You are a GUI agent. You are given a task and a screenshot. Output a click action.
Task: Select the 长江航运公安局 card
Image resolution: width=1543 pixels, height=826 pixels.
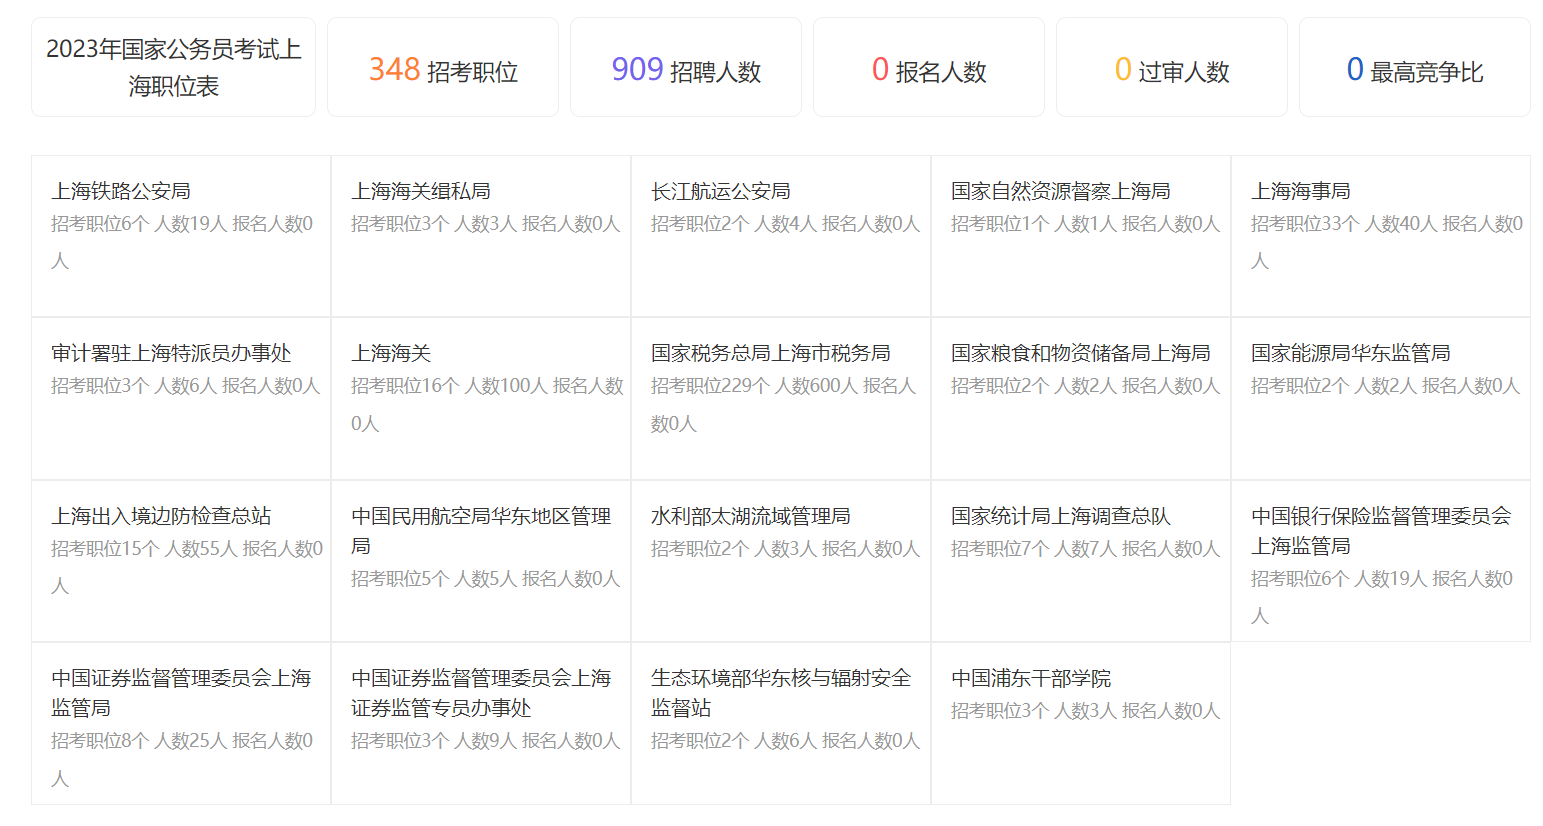(781, 236)
